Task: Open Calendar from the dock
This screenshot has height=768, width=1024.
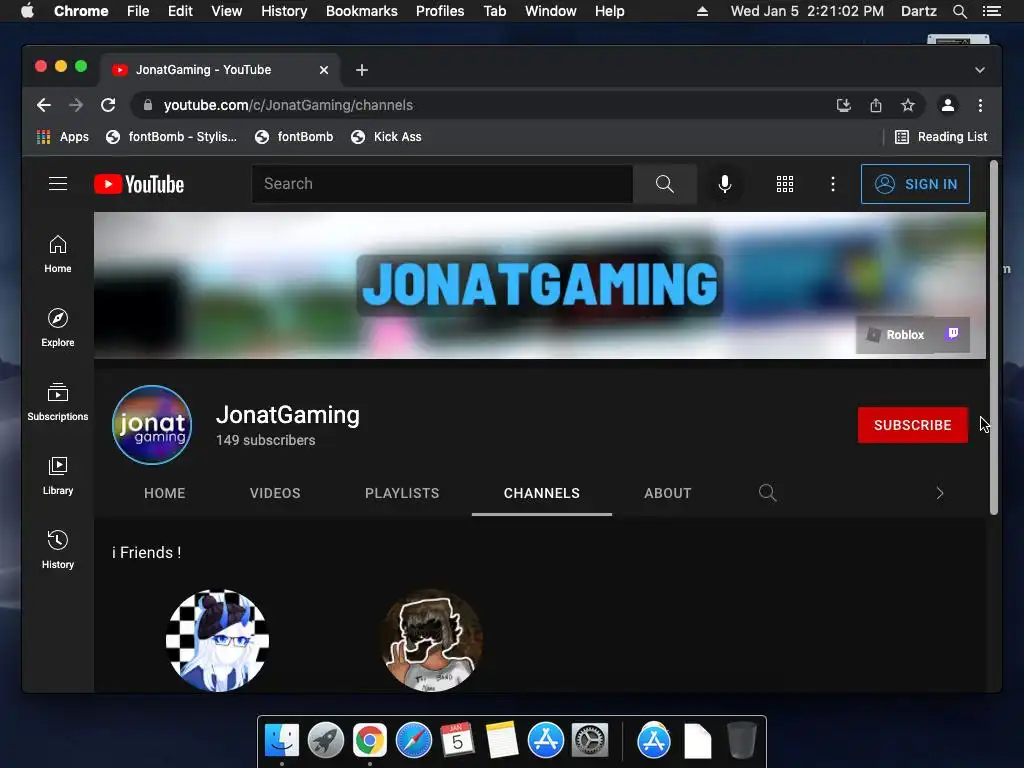Action: pyautogui.click(x=457, y=741)
